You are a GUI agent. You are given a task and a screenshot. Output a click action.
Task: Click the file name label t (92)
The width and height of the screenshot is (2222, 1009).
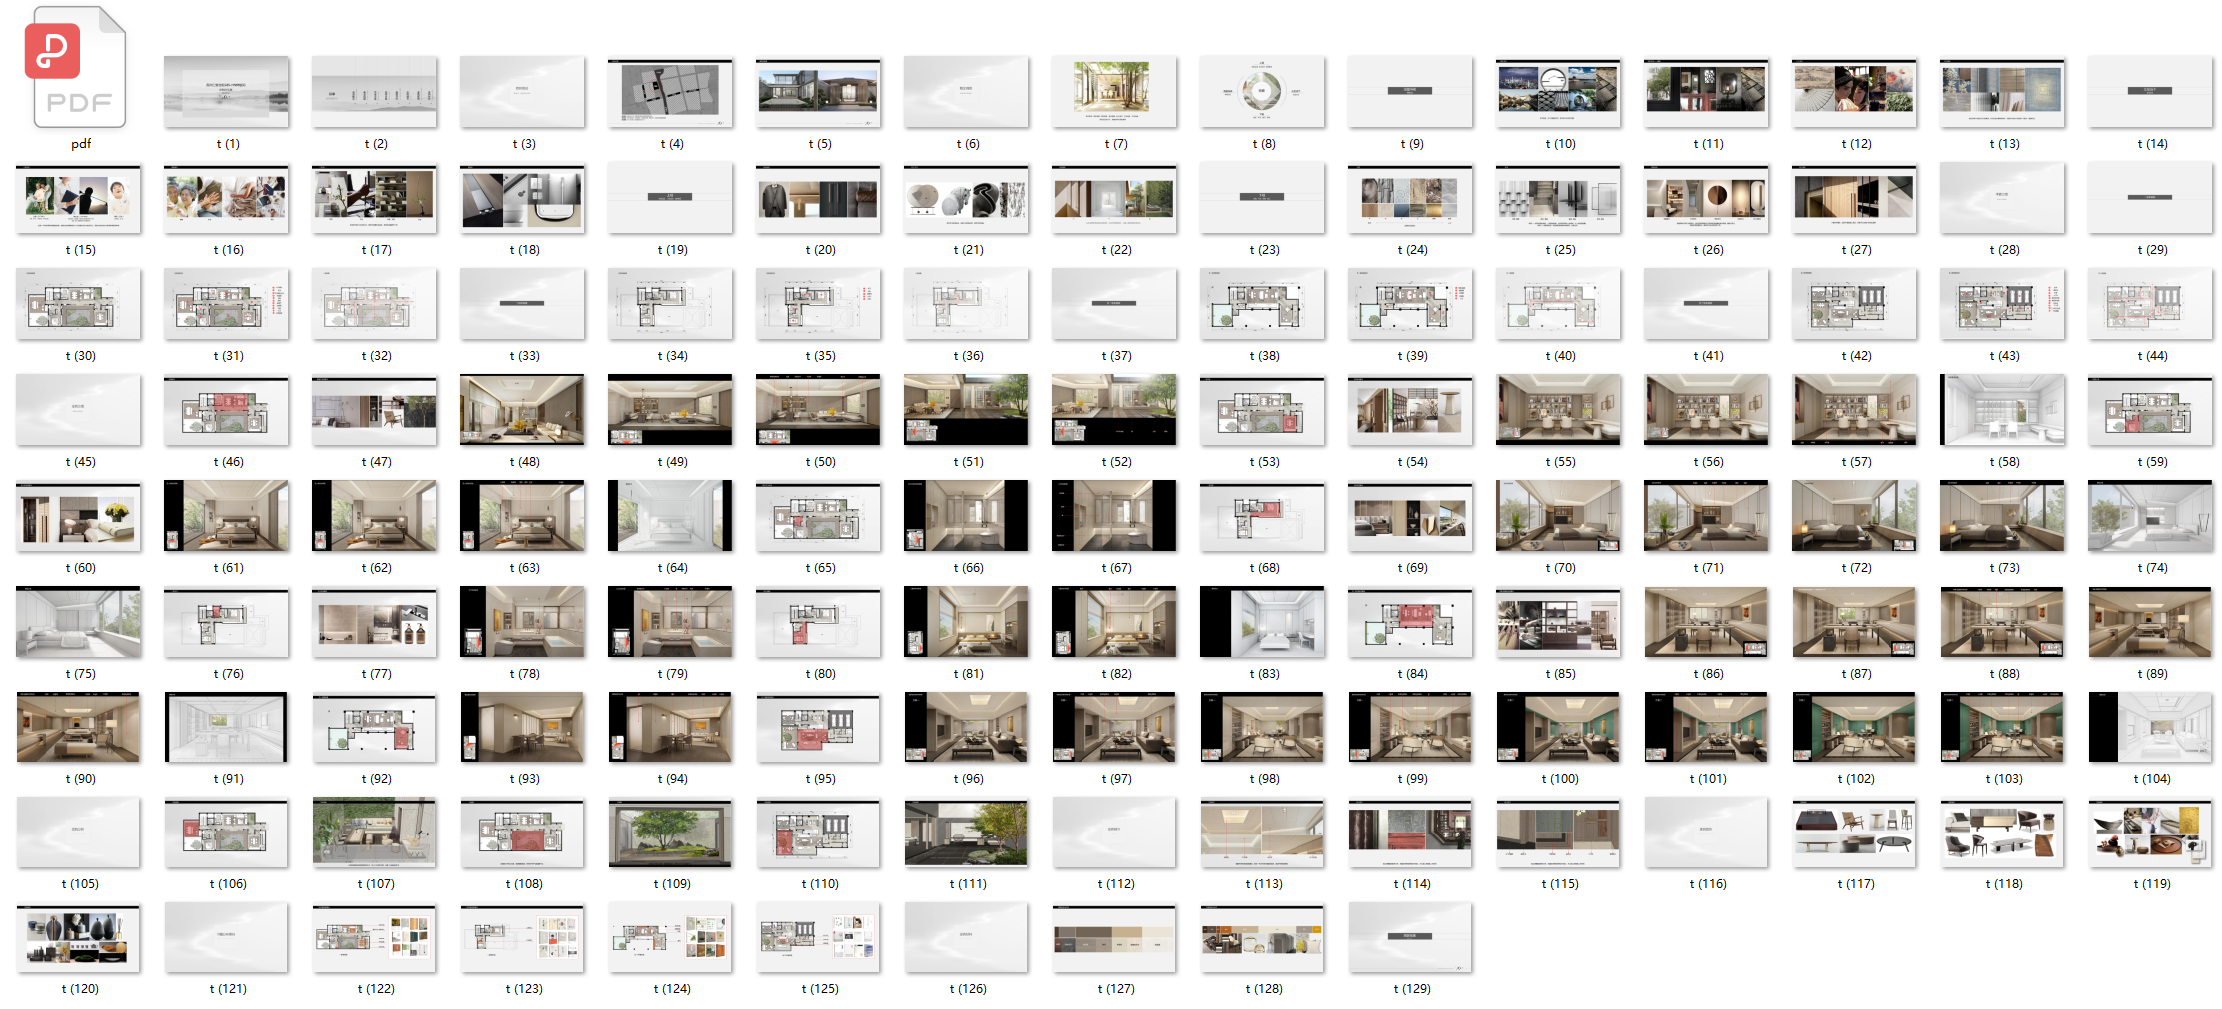pos(376,779)
